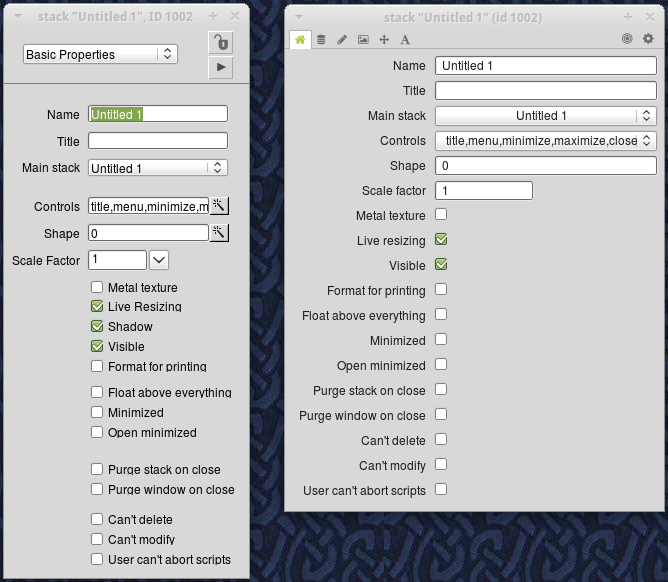Select the four-arrow position tab

coord(384,40)
